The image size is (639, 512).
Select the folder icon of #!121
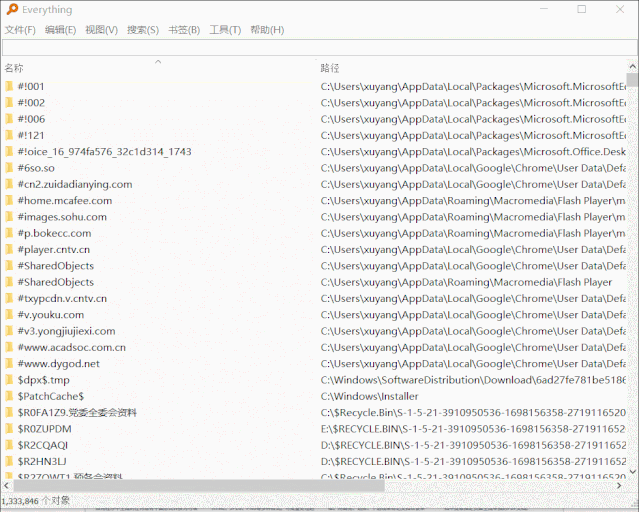pos(9,135)
